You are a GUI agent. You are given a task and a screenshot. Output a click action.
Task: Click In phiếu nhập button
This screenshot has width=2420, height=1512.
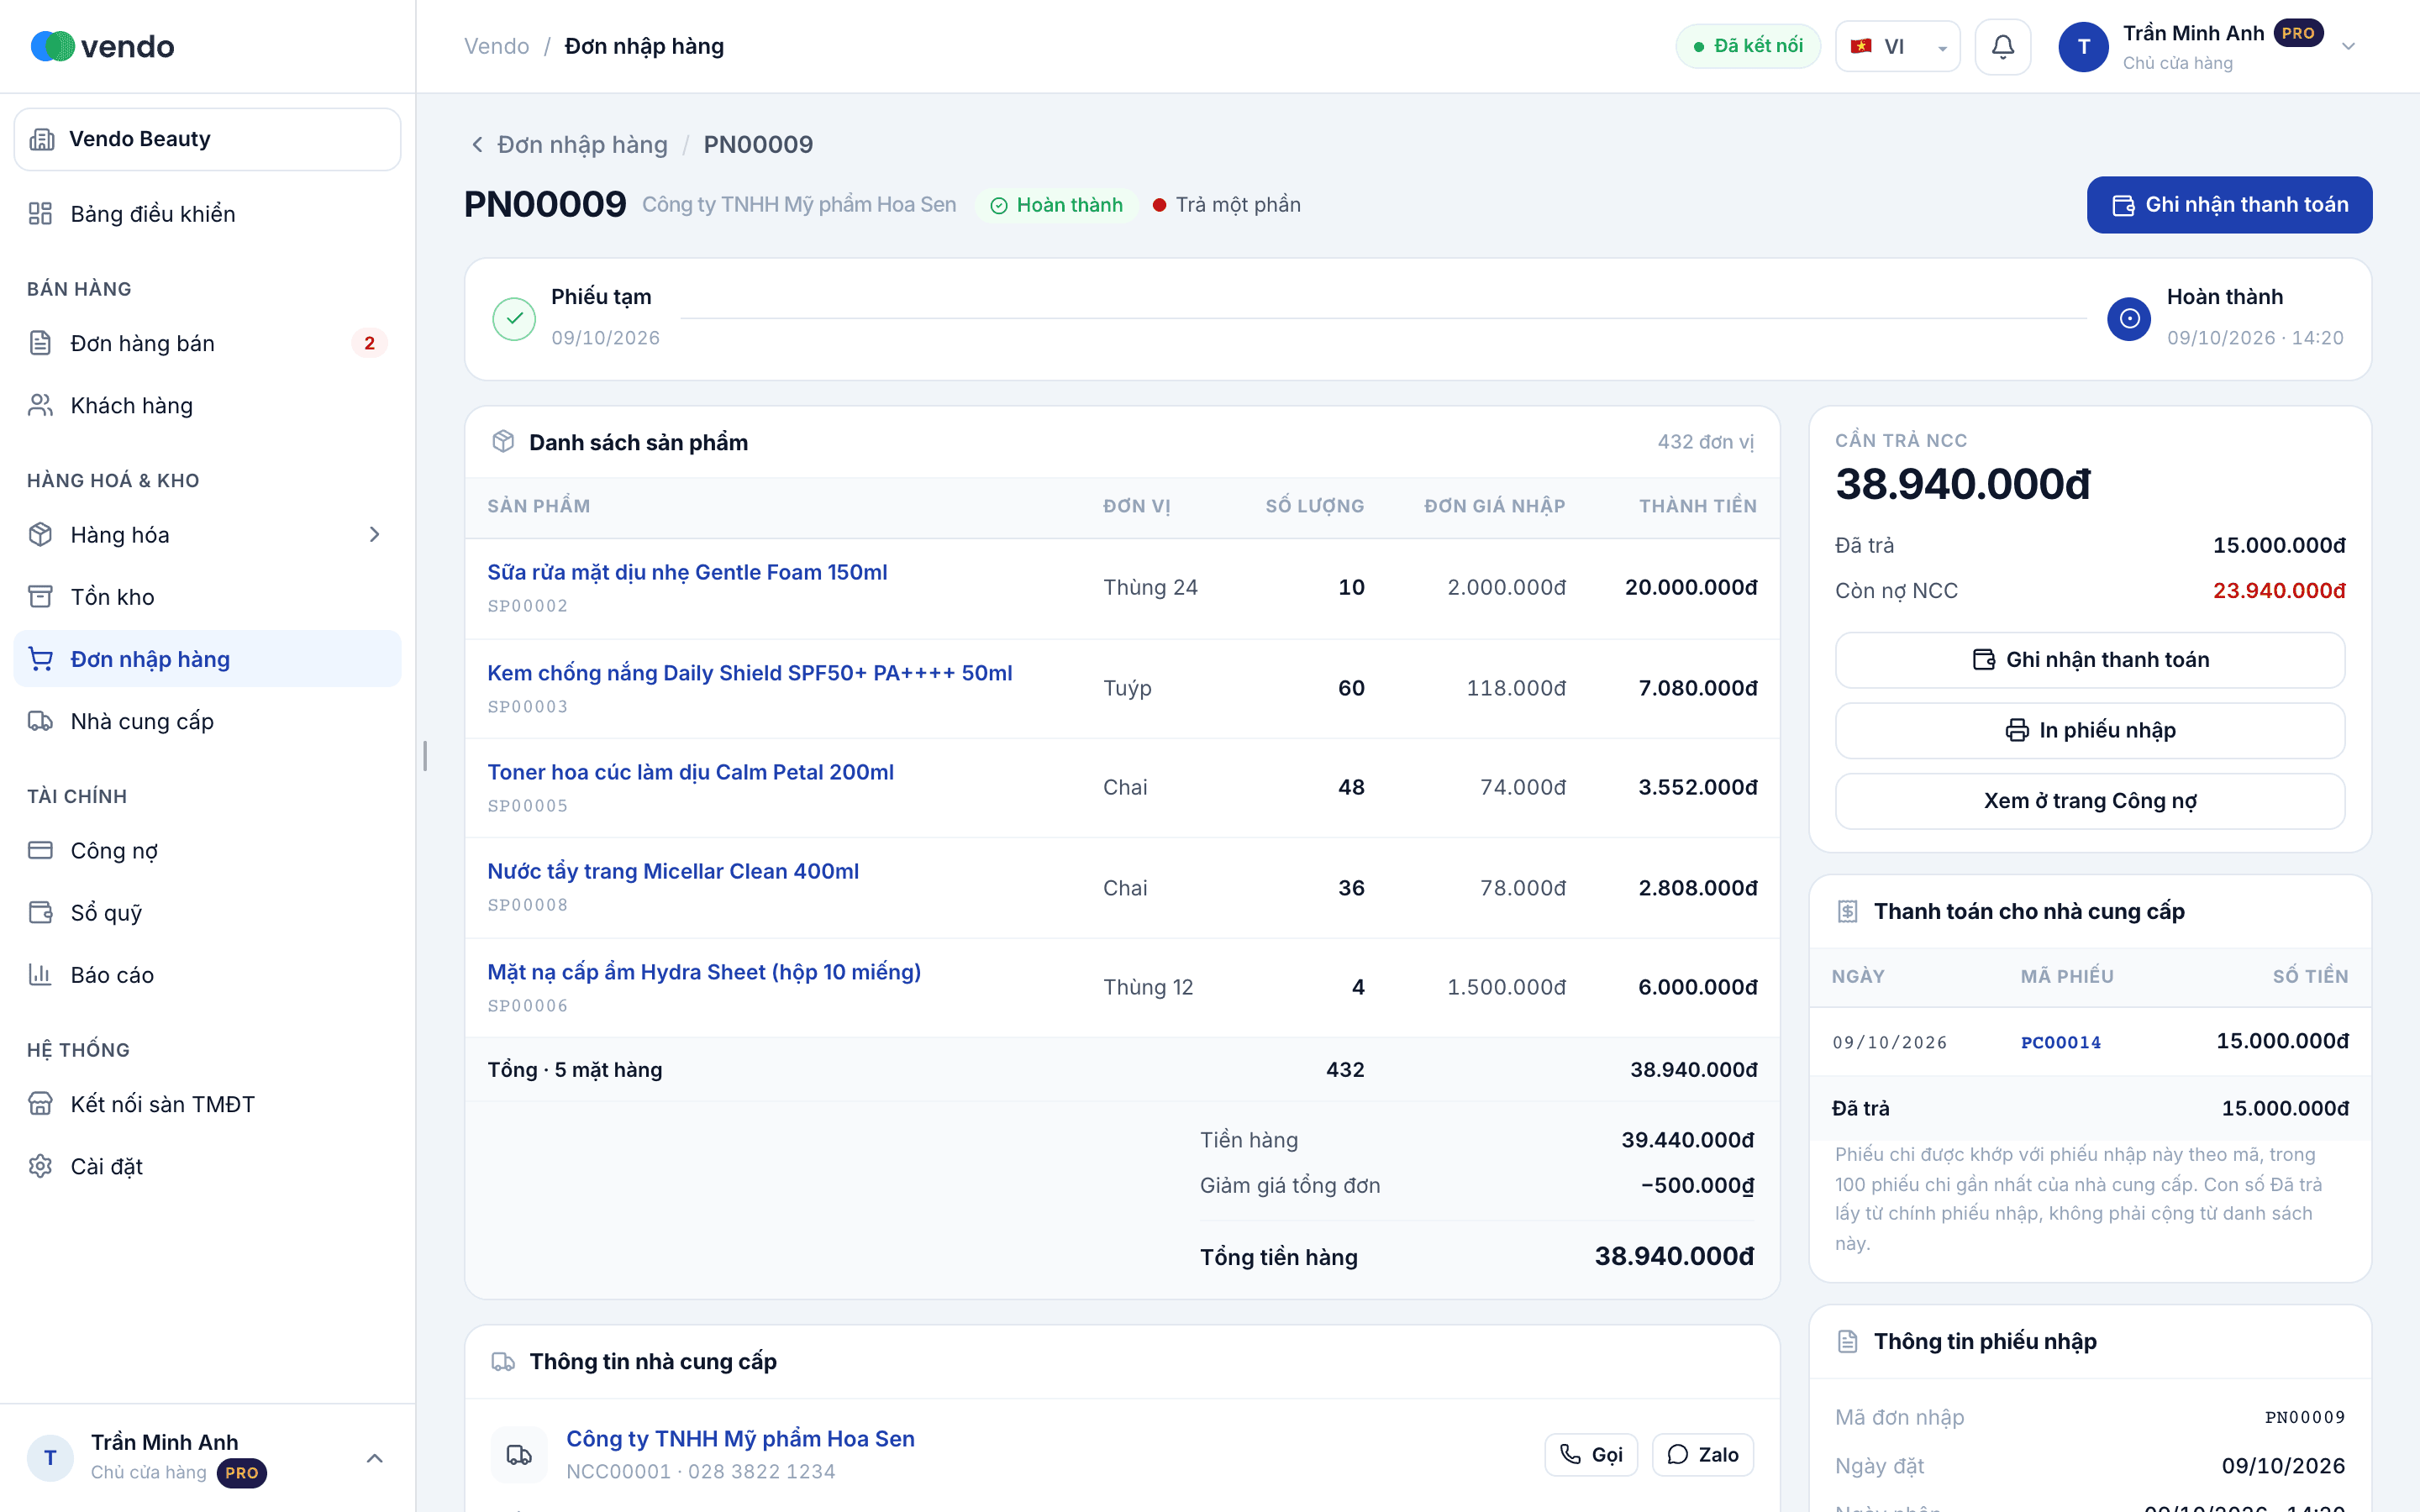pyautogui.click(x=2090, y=730)
